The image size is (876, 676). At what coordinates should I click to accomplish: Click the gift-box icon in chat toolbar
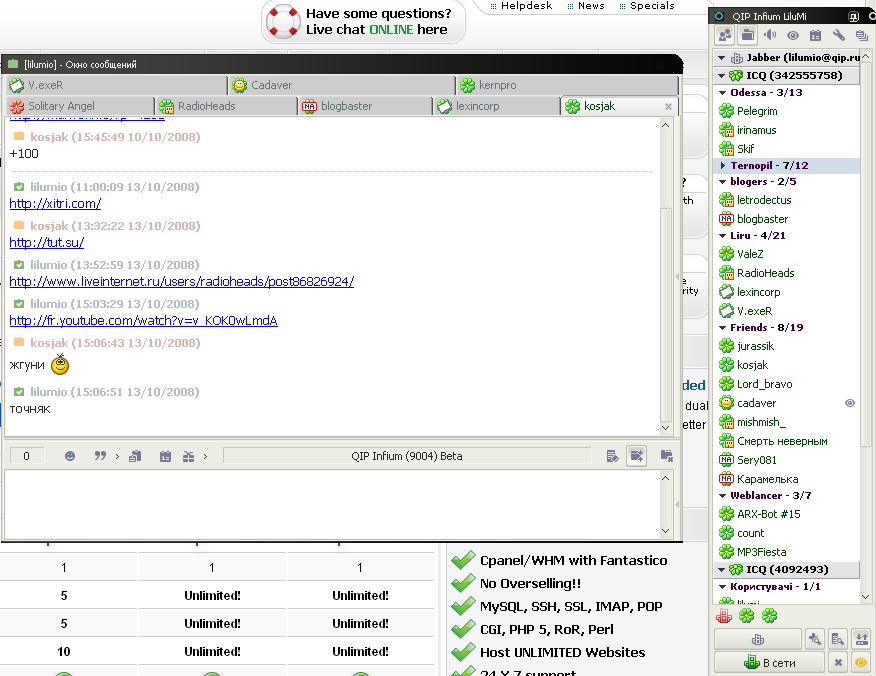tap(189, 456)
